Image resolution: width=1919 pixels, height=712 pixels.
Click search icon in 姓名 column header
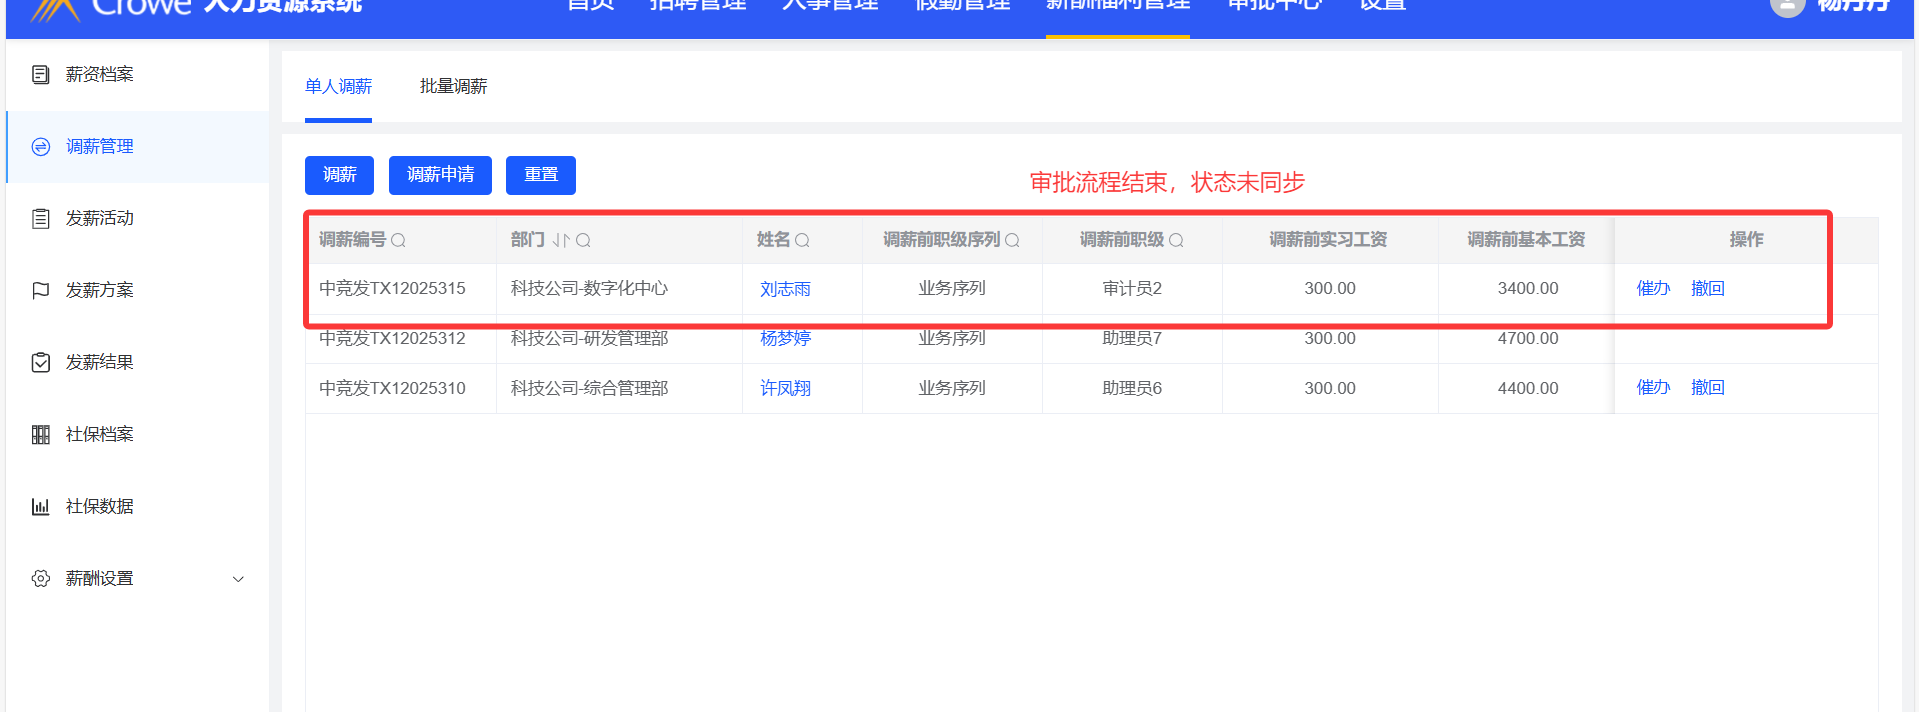[802, 241]
